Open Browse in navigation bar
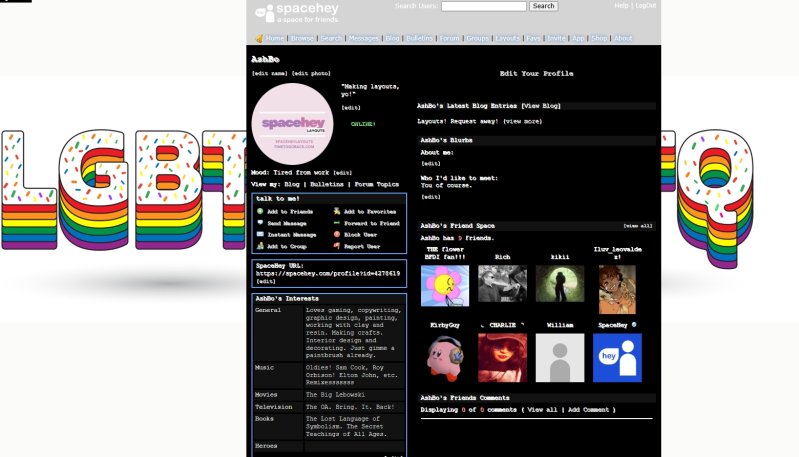 click(x=302, y=38)
